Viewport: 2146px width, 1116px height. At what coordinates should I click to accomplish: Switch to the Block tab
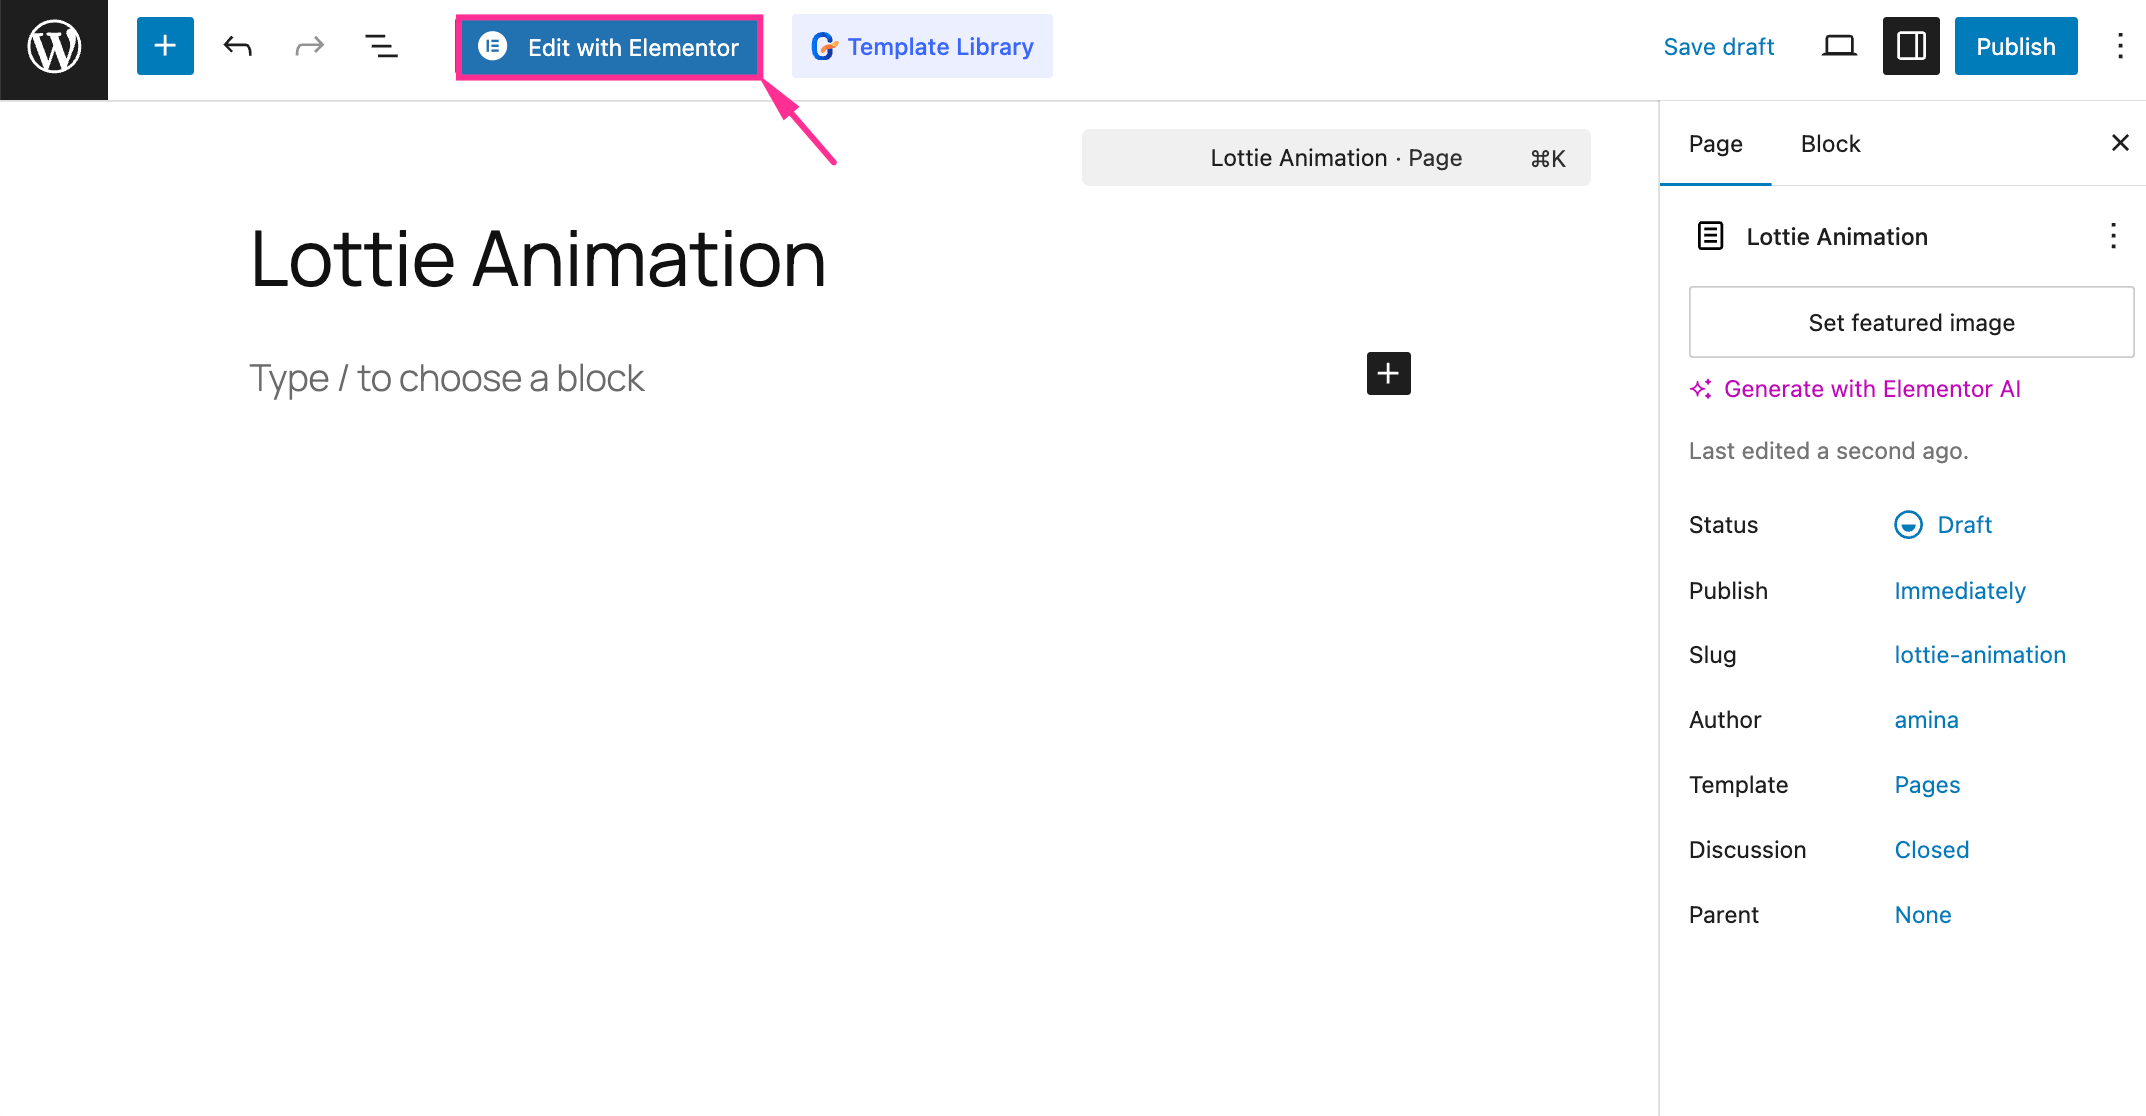point(1830,143)
